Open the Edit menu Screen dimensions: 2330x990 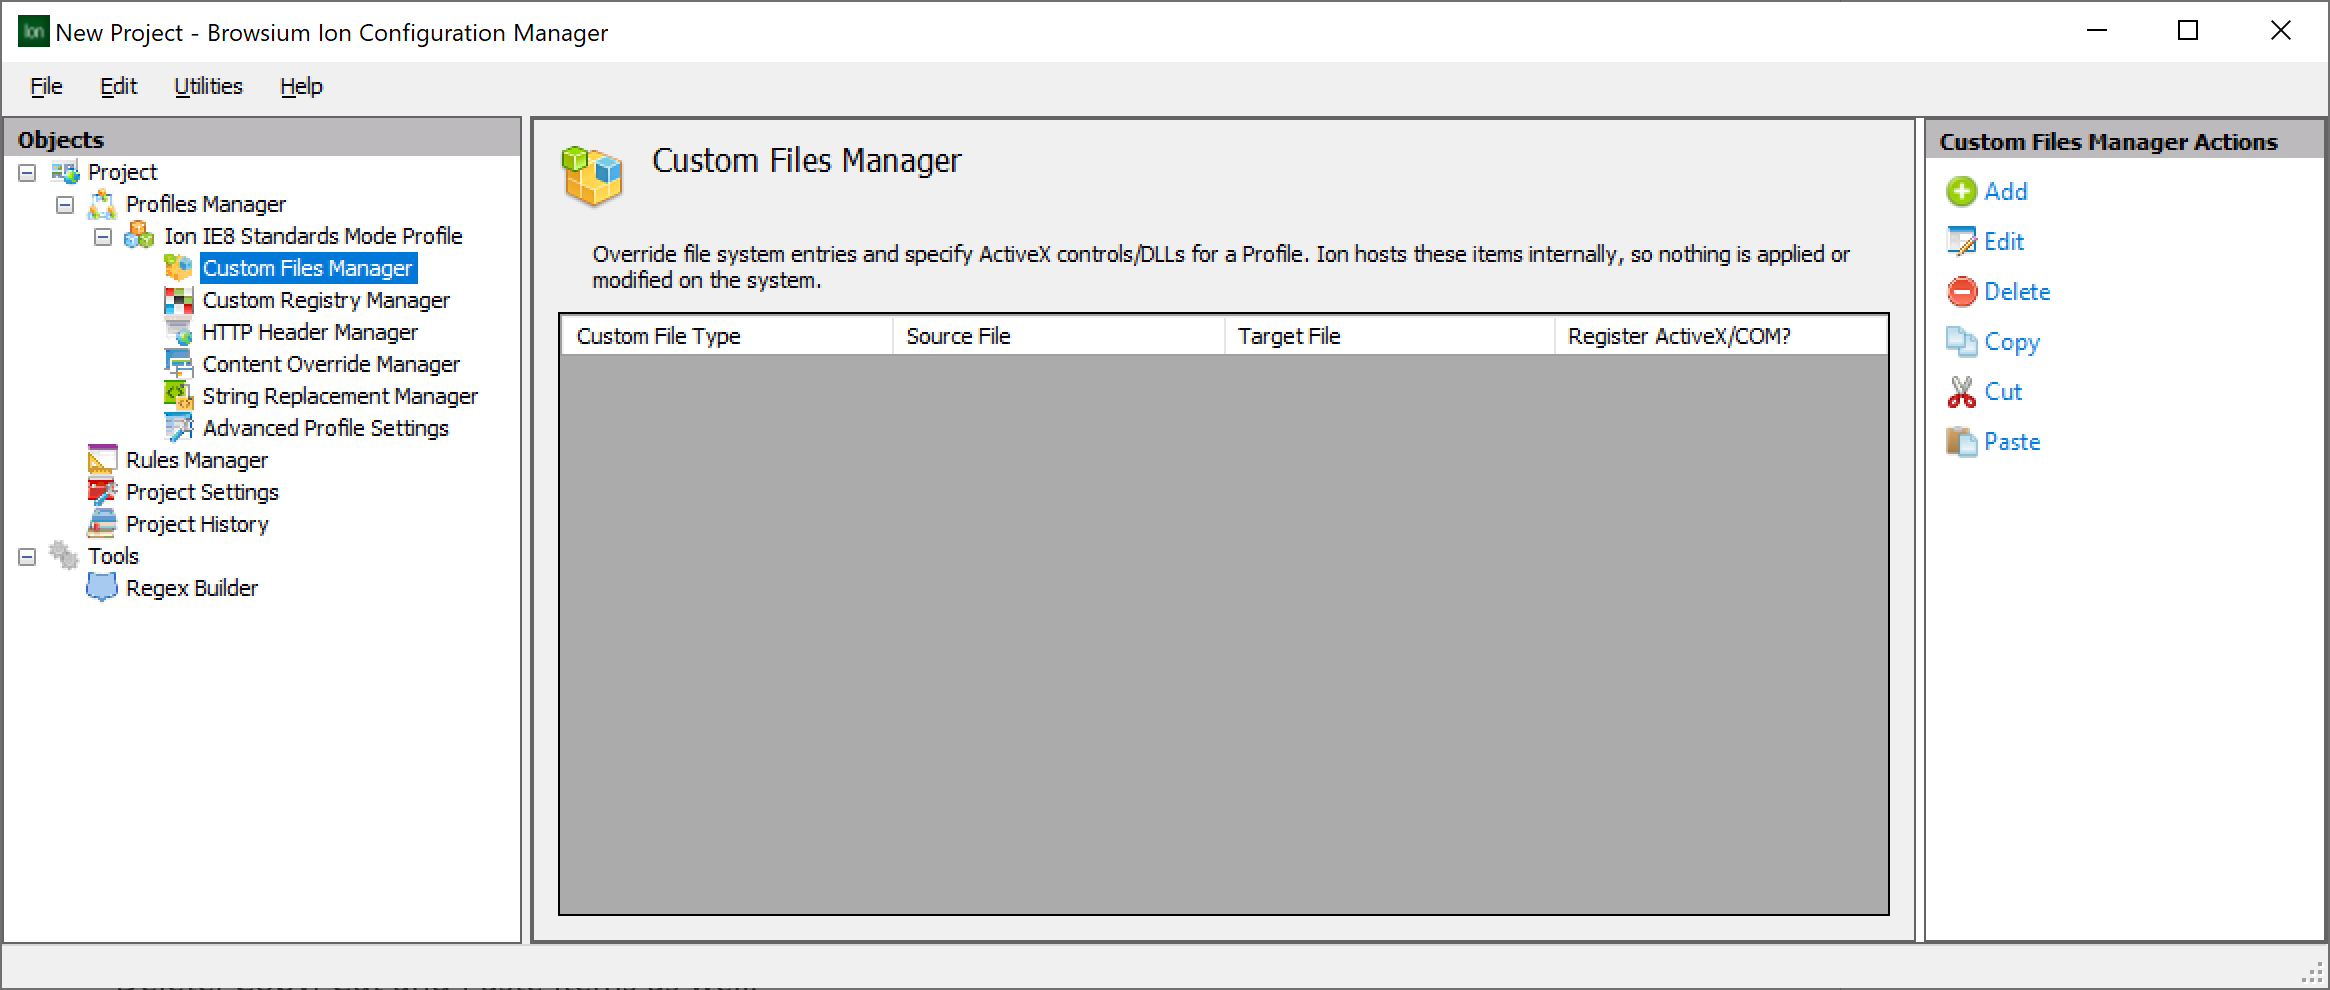click(118, 86)
